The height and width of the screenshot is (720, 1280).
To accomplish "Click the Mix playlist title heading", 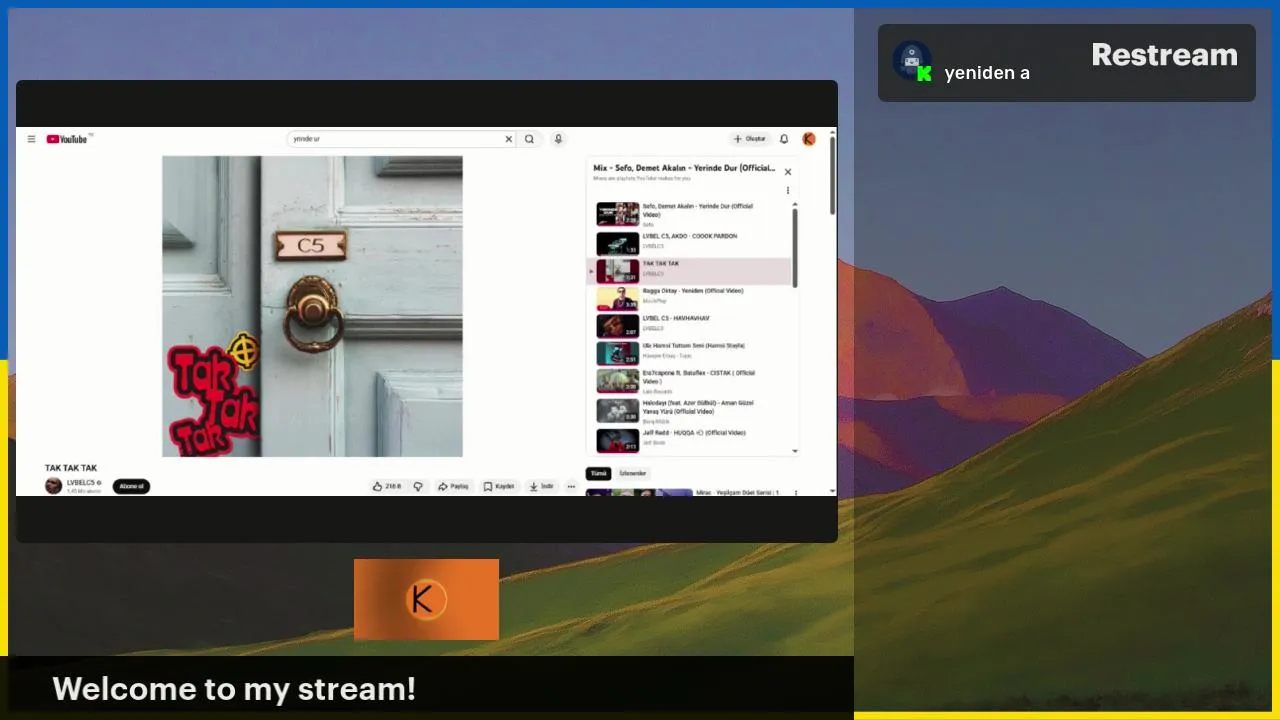I will [684, 168].
